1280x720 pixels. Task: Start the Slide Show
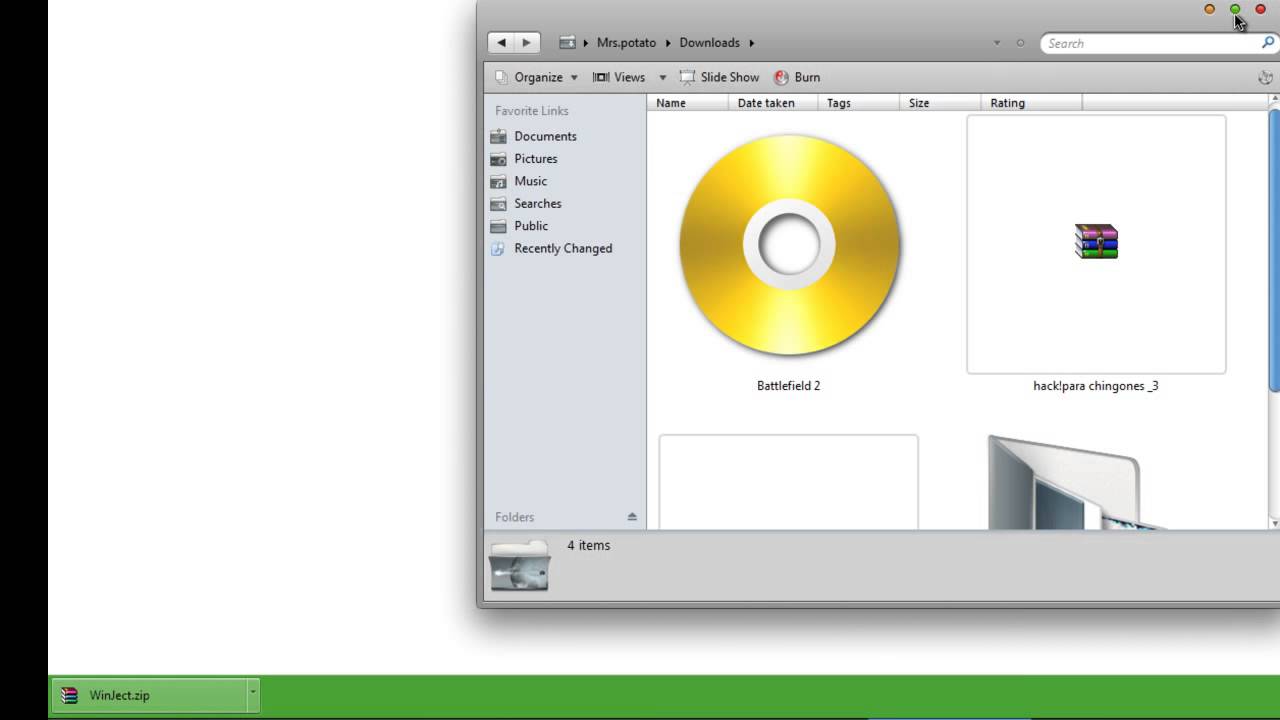click(x=720, y=77)
